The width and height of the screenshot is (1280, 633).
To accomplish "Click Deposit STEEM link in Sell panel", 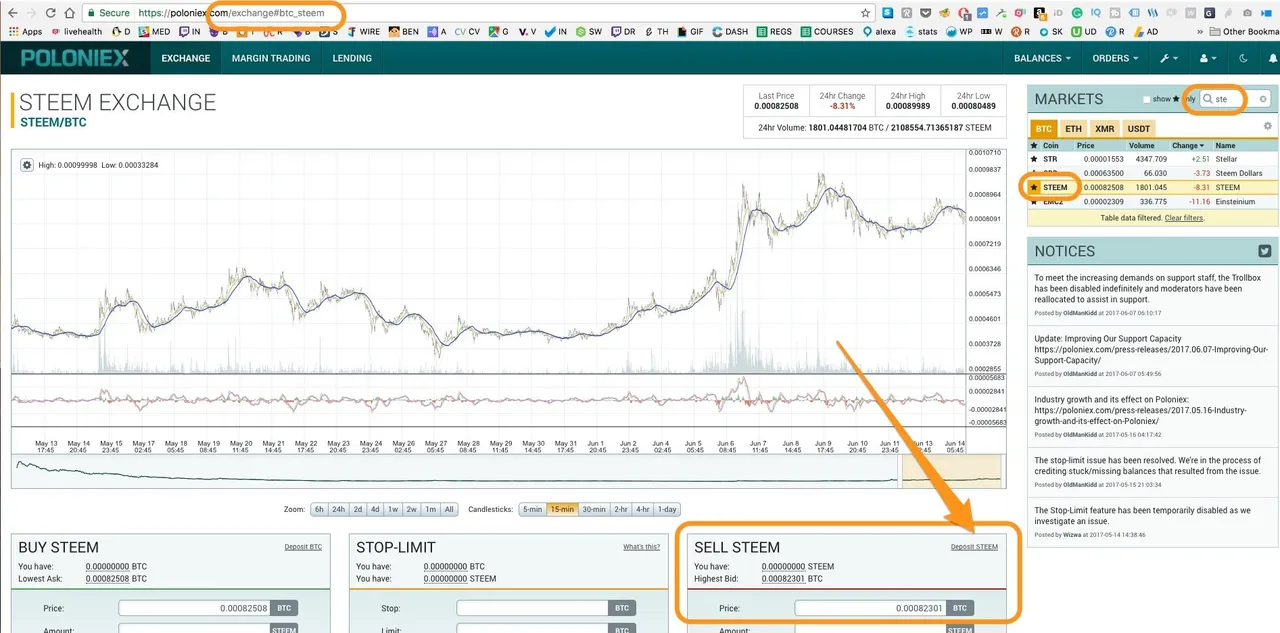I will [x=974, y=547].
